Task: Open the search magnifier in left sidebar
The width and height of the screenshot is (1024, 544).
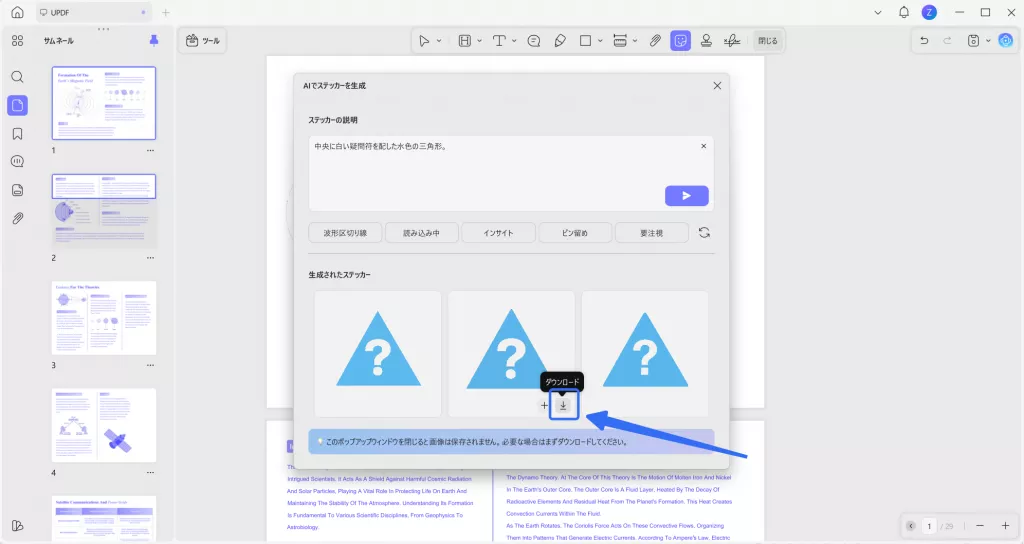Action: tap(18, 77)
